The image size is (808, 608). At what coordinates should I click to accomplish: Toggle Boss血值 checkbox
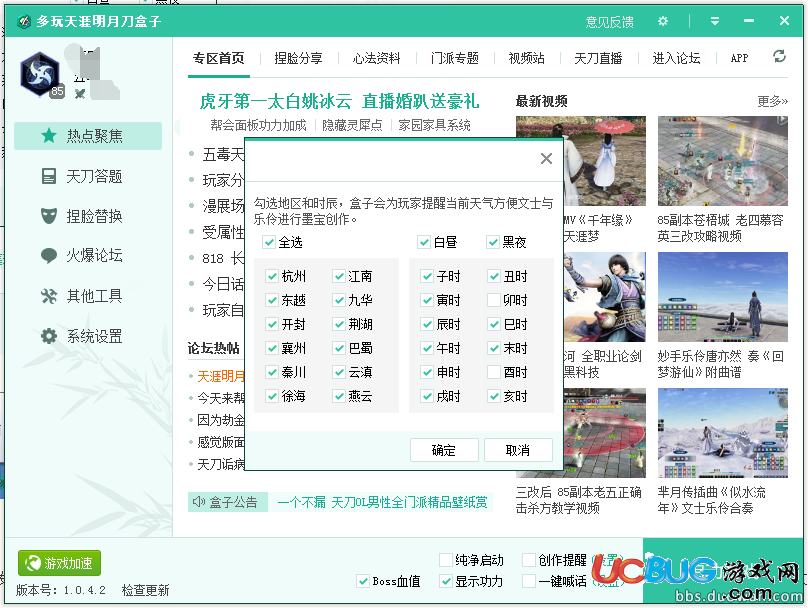tap(363, 581)
